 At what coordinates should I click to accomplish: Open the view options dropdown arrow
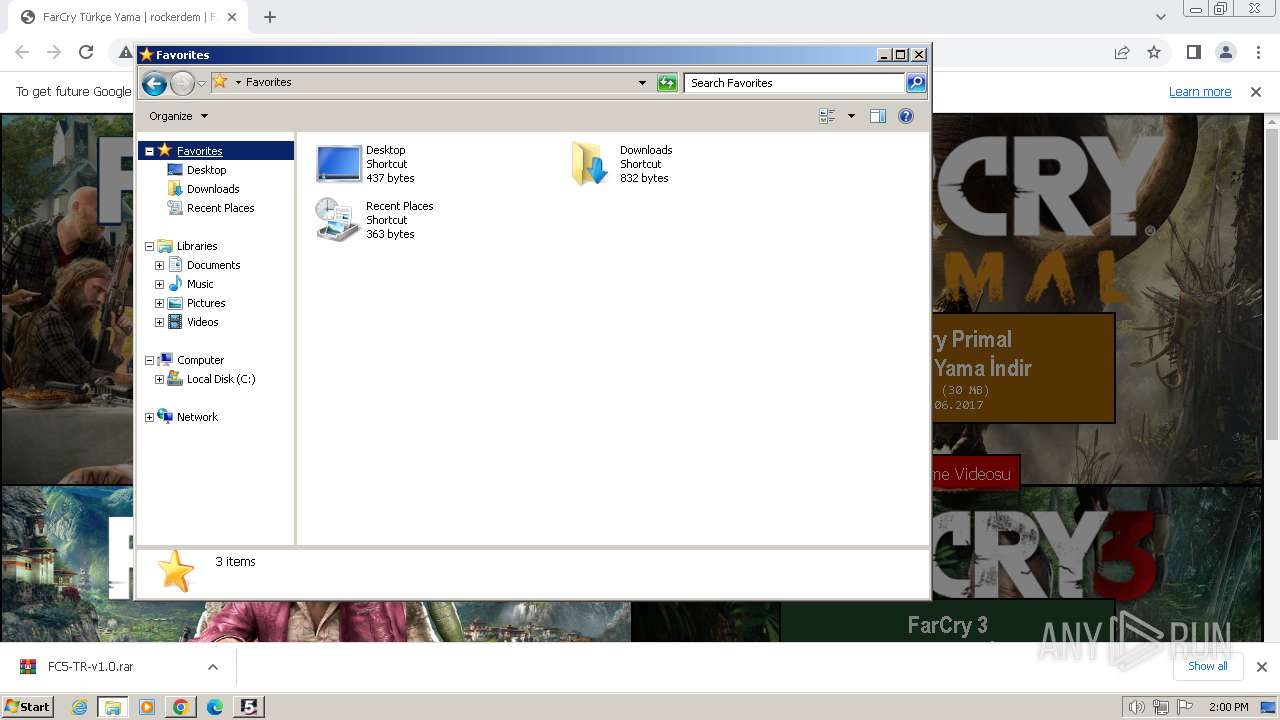click(851, 116)
